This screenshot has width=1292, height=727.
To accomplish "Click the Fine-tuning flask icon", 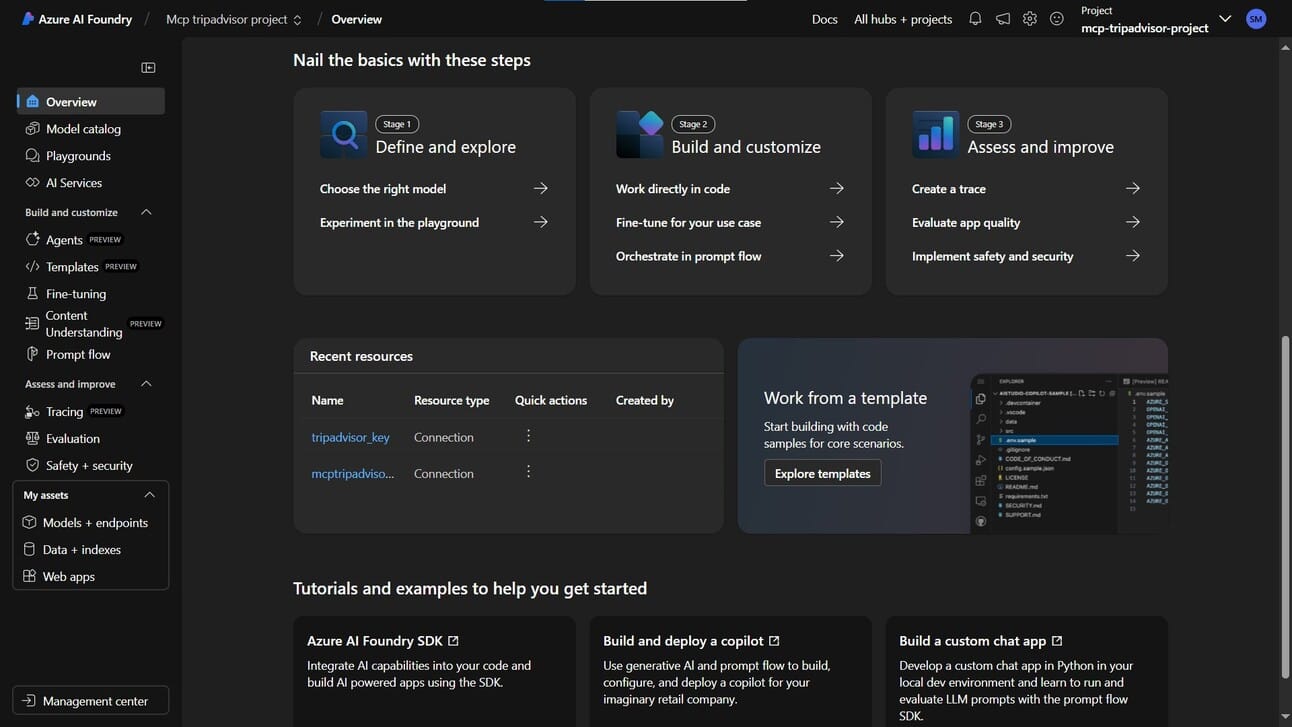I will [33, 294].
